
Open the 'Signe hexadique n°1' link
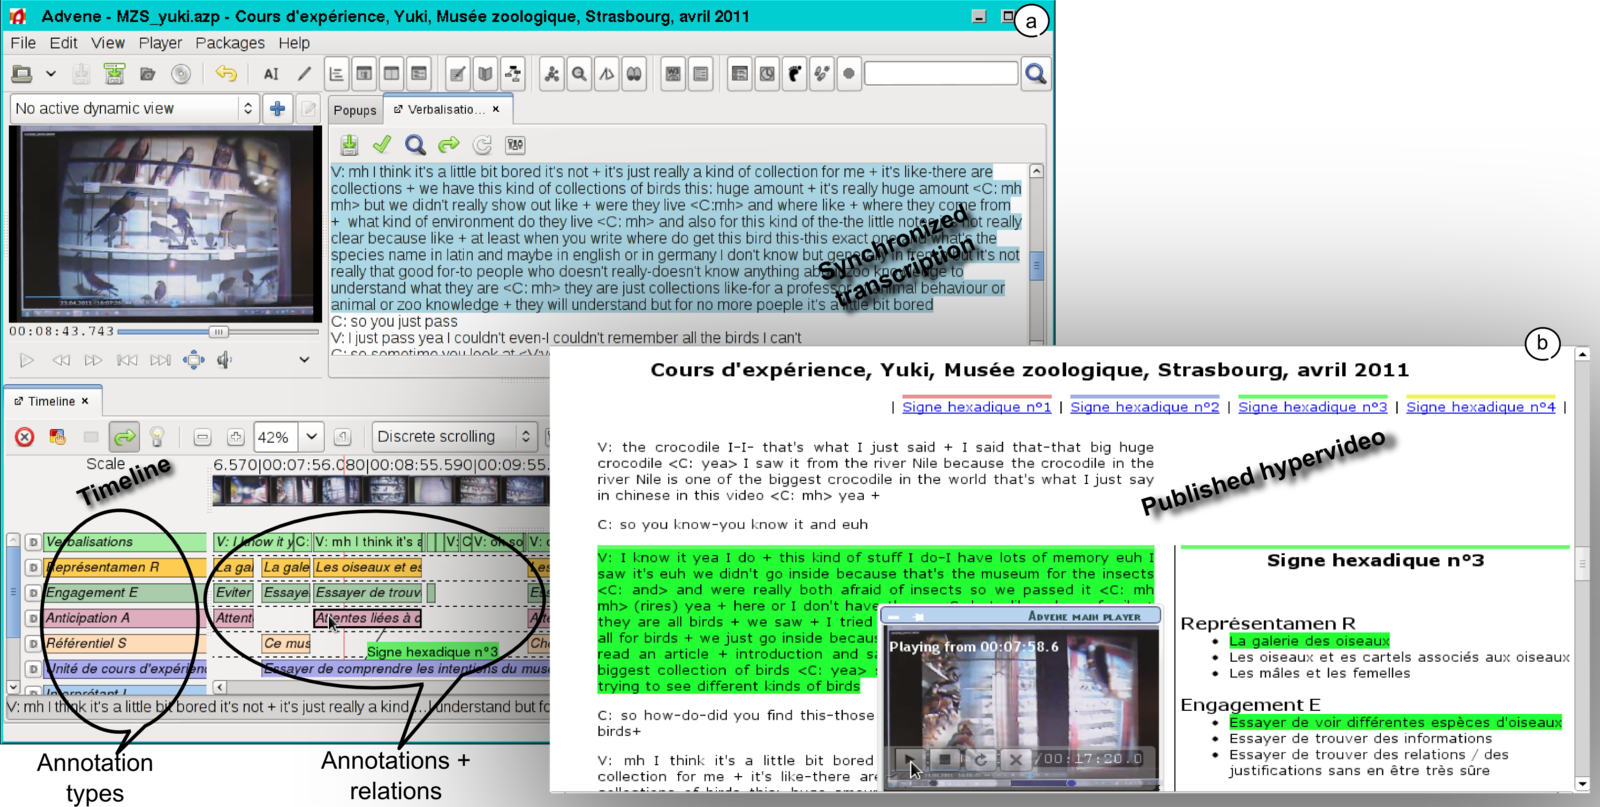point(976,407)
